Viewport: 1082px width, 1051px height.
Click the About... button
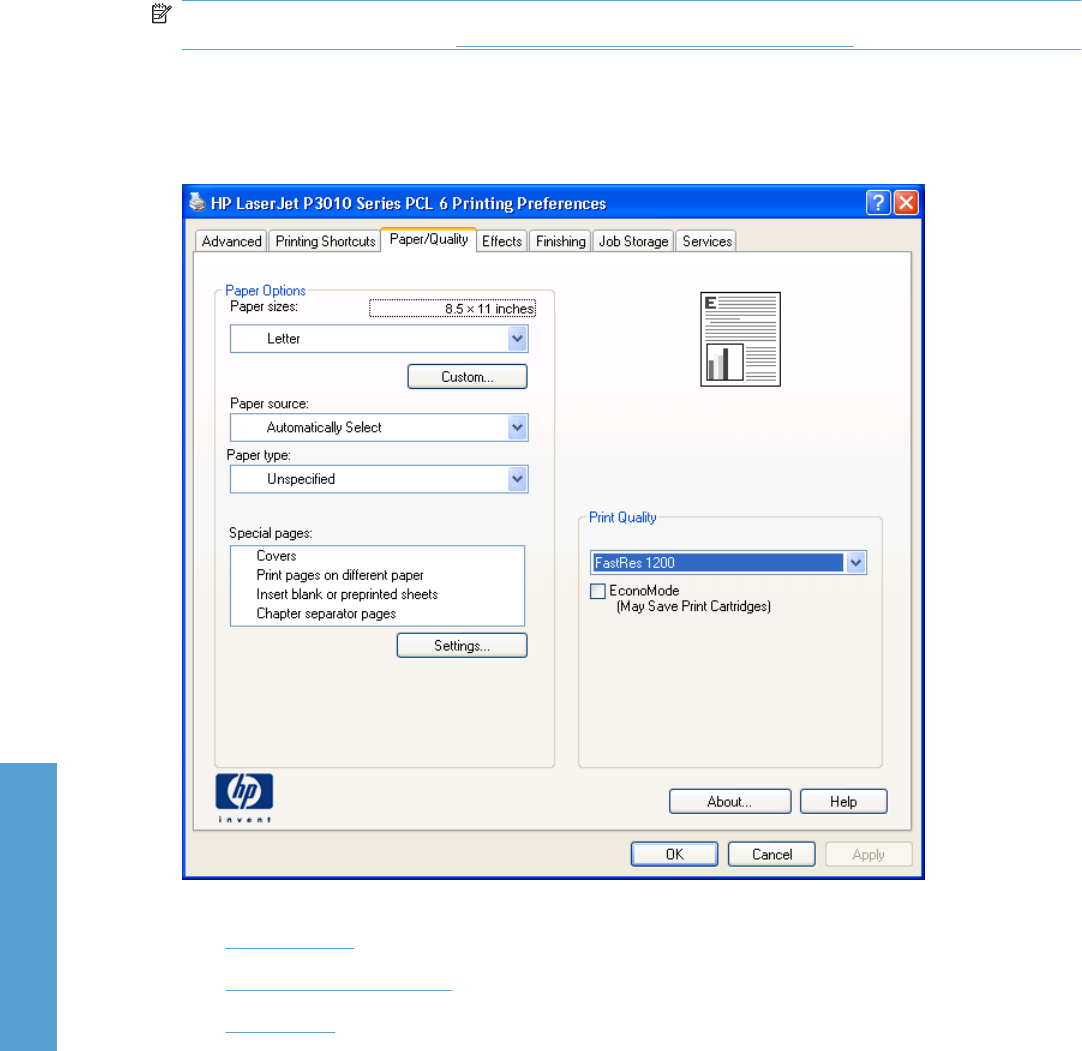tap(730, 802)
